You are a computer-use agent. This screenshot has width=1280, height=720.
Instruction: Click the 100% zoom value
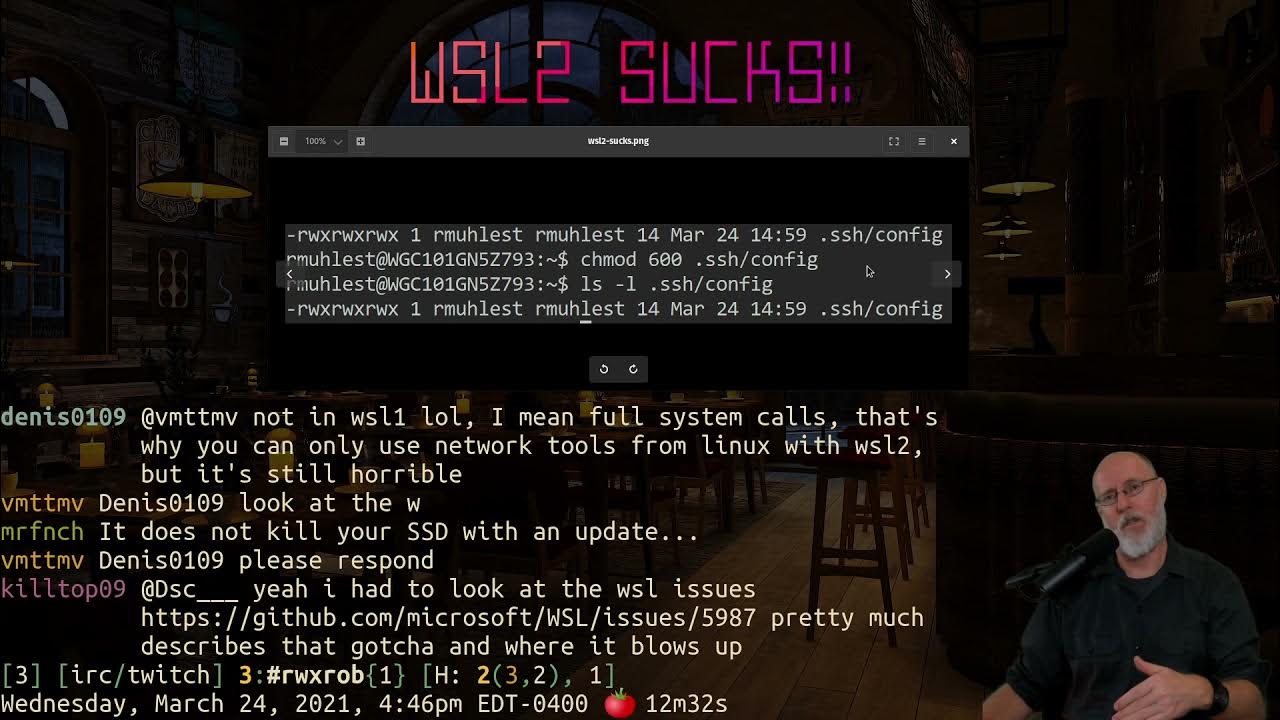pos(315,141)
